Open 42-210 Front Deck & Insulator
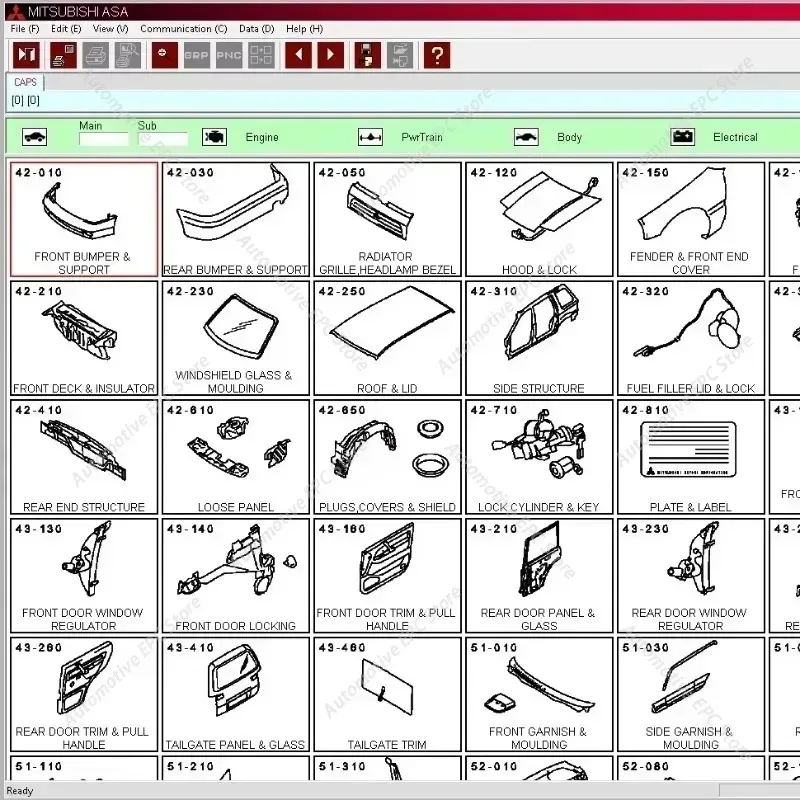The image size is (800, 800). pyautogui.click(x=84, y=338)
